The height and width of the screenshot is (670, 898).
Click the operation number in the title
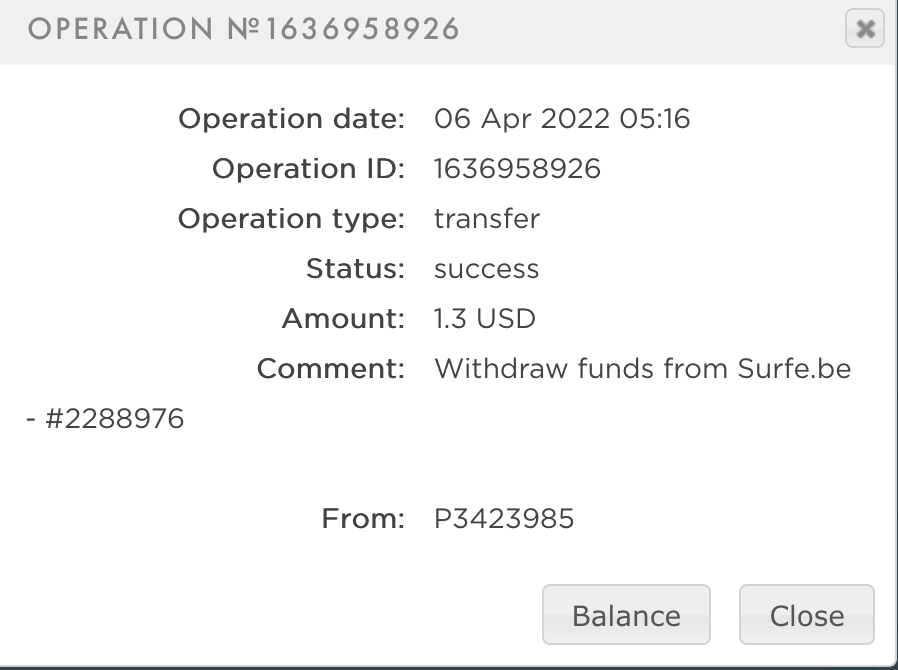pyautogui.click(x=343, y=30)
